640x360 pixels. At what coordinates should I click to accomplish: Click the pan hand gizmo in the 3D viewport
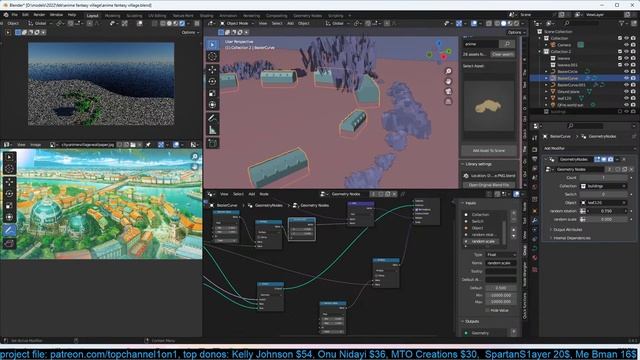click(448, 81)
